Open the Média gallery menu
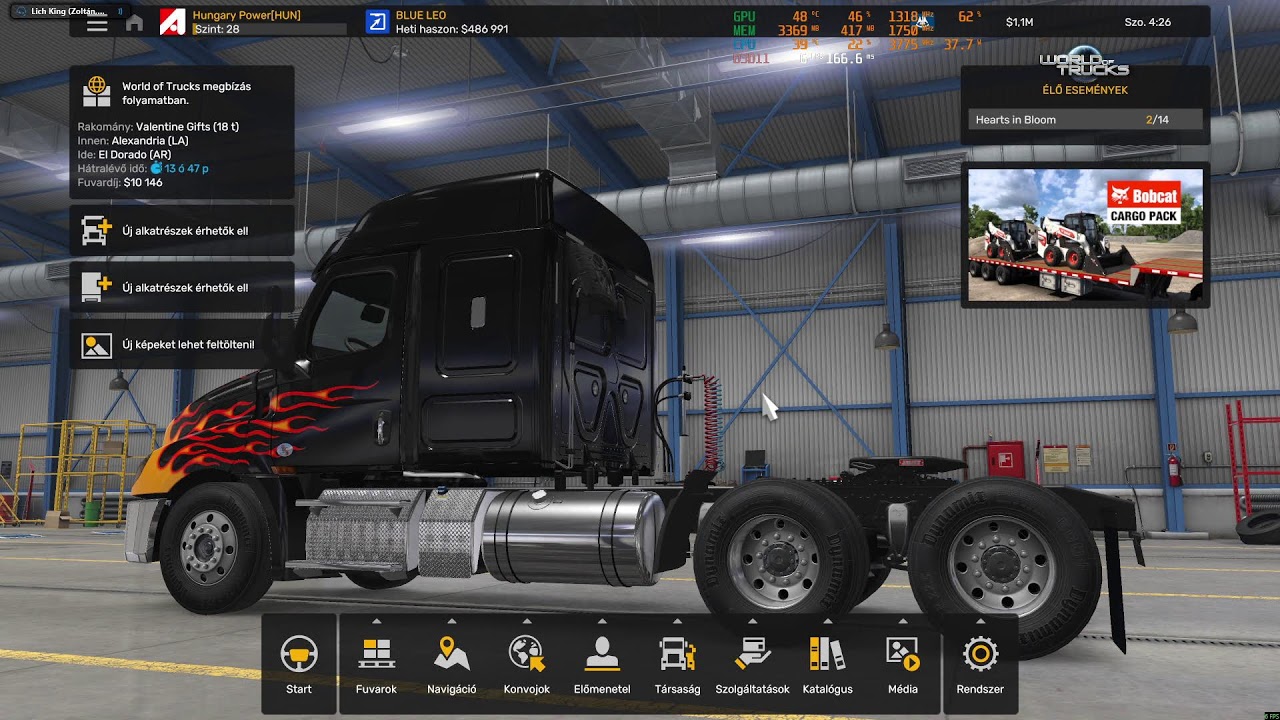This screenshot has height=720, width=1280. coord(903,665)
